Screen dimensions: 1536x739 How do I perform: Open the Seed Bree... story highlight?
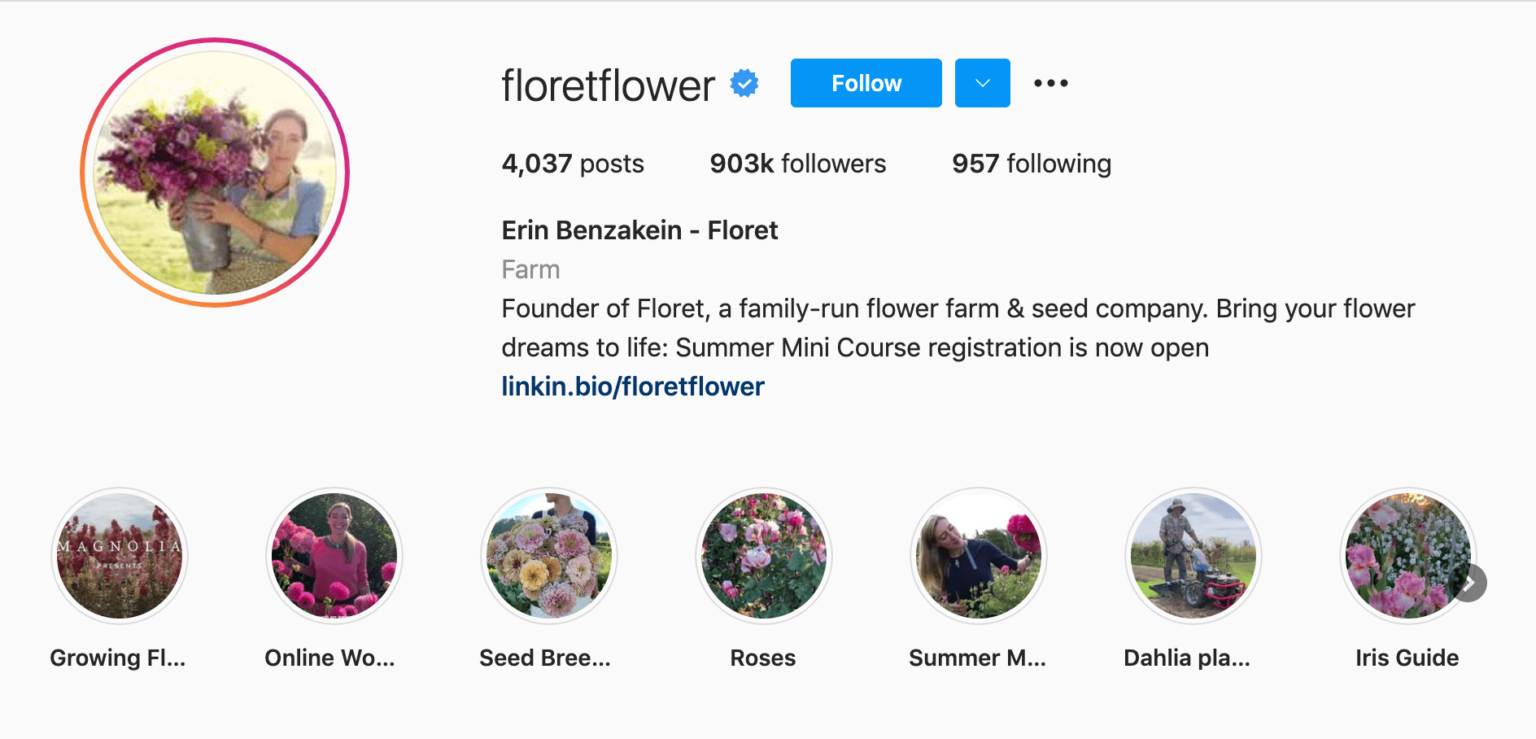tap(549, 556)
